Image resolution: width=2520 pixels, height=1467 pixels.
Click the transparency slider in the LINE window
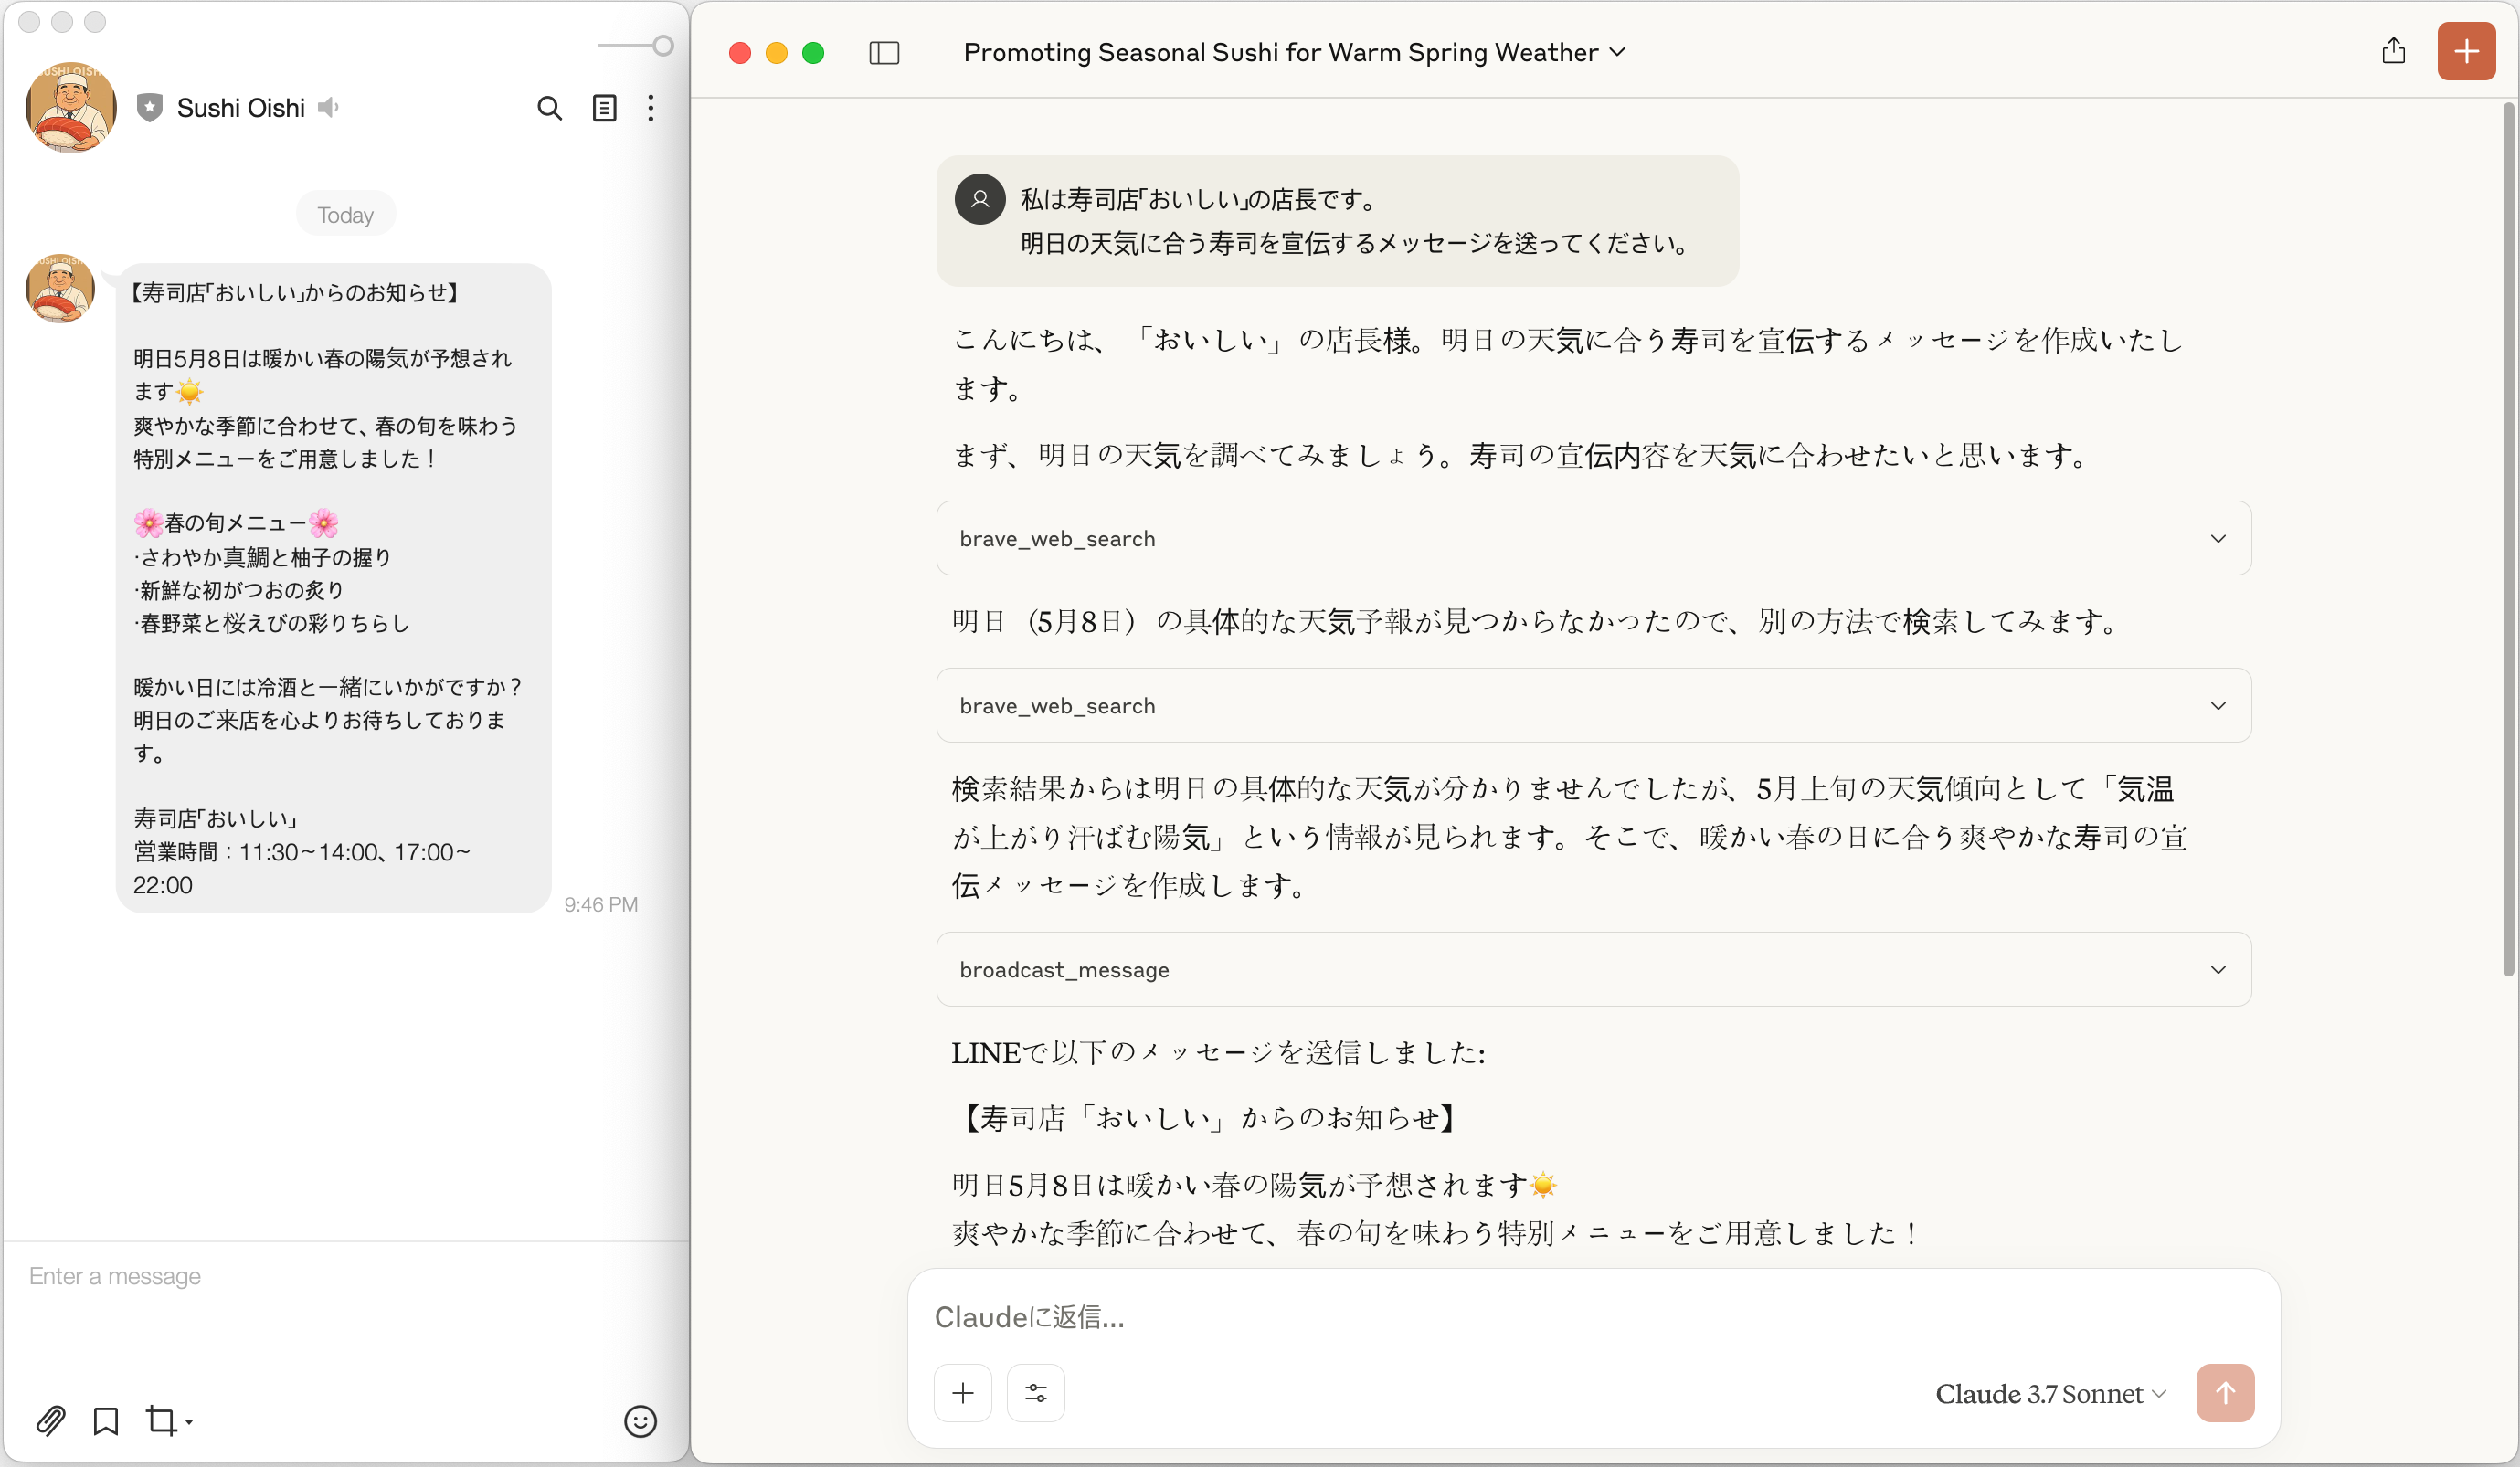[635, 46]
